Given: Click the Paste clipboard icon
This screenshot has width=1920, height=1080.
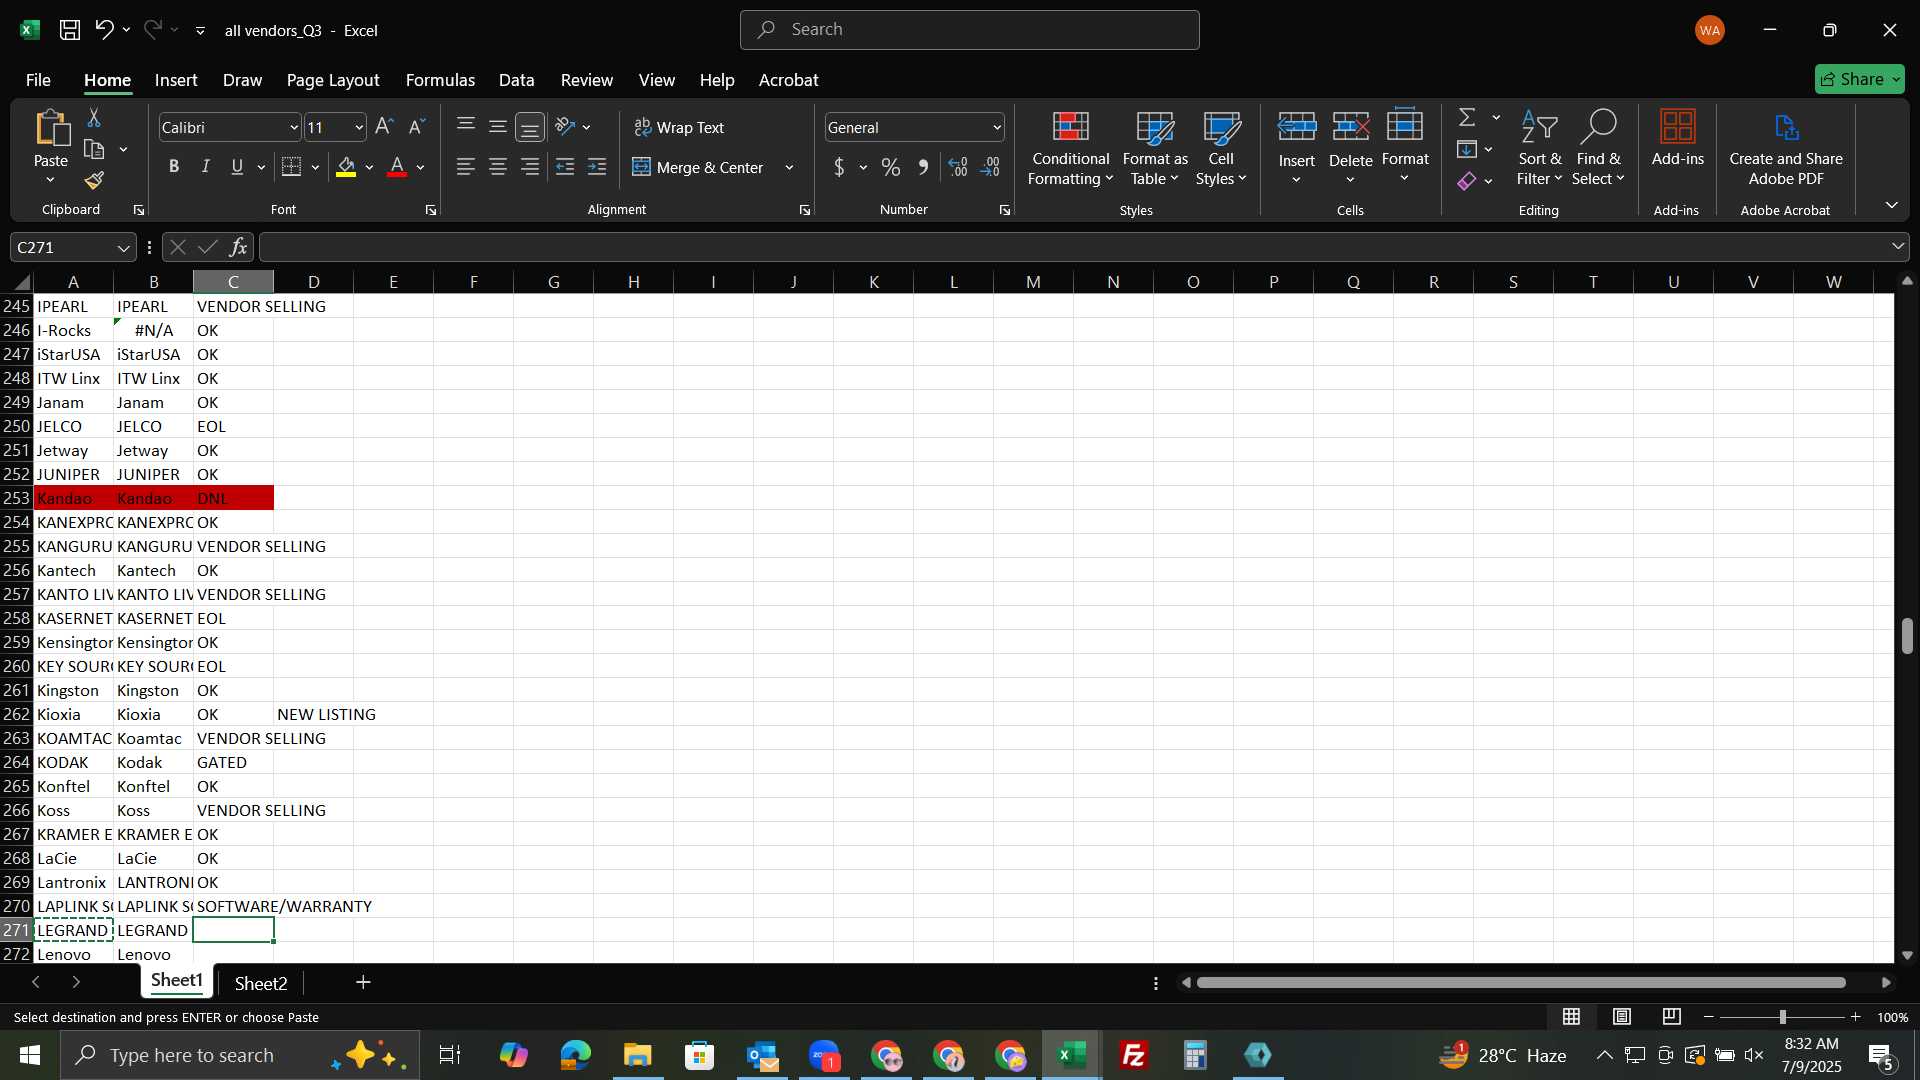Looking at the screenshot, I should [x=51, y=129].
